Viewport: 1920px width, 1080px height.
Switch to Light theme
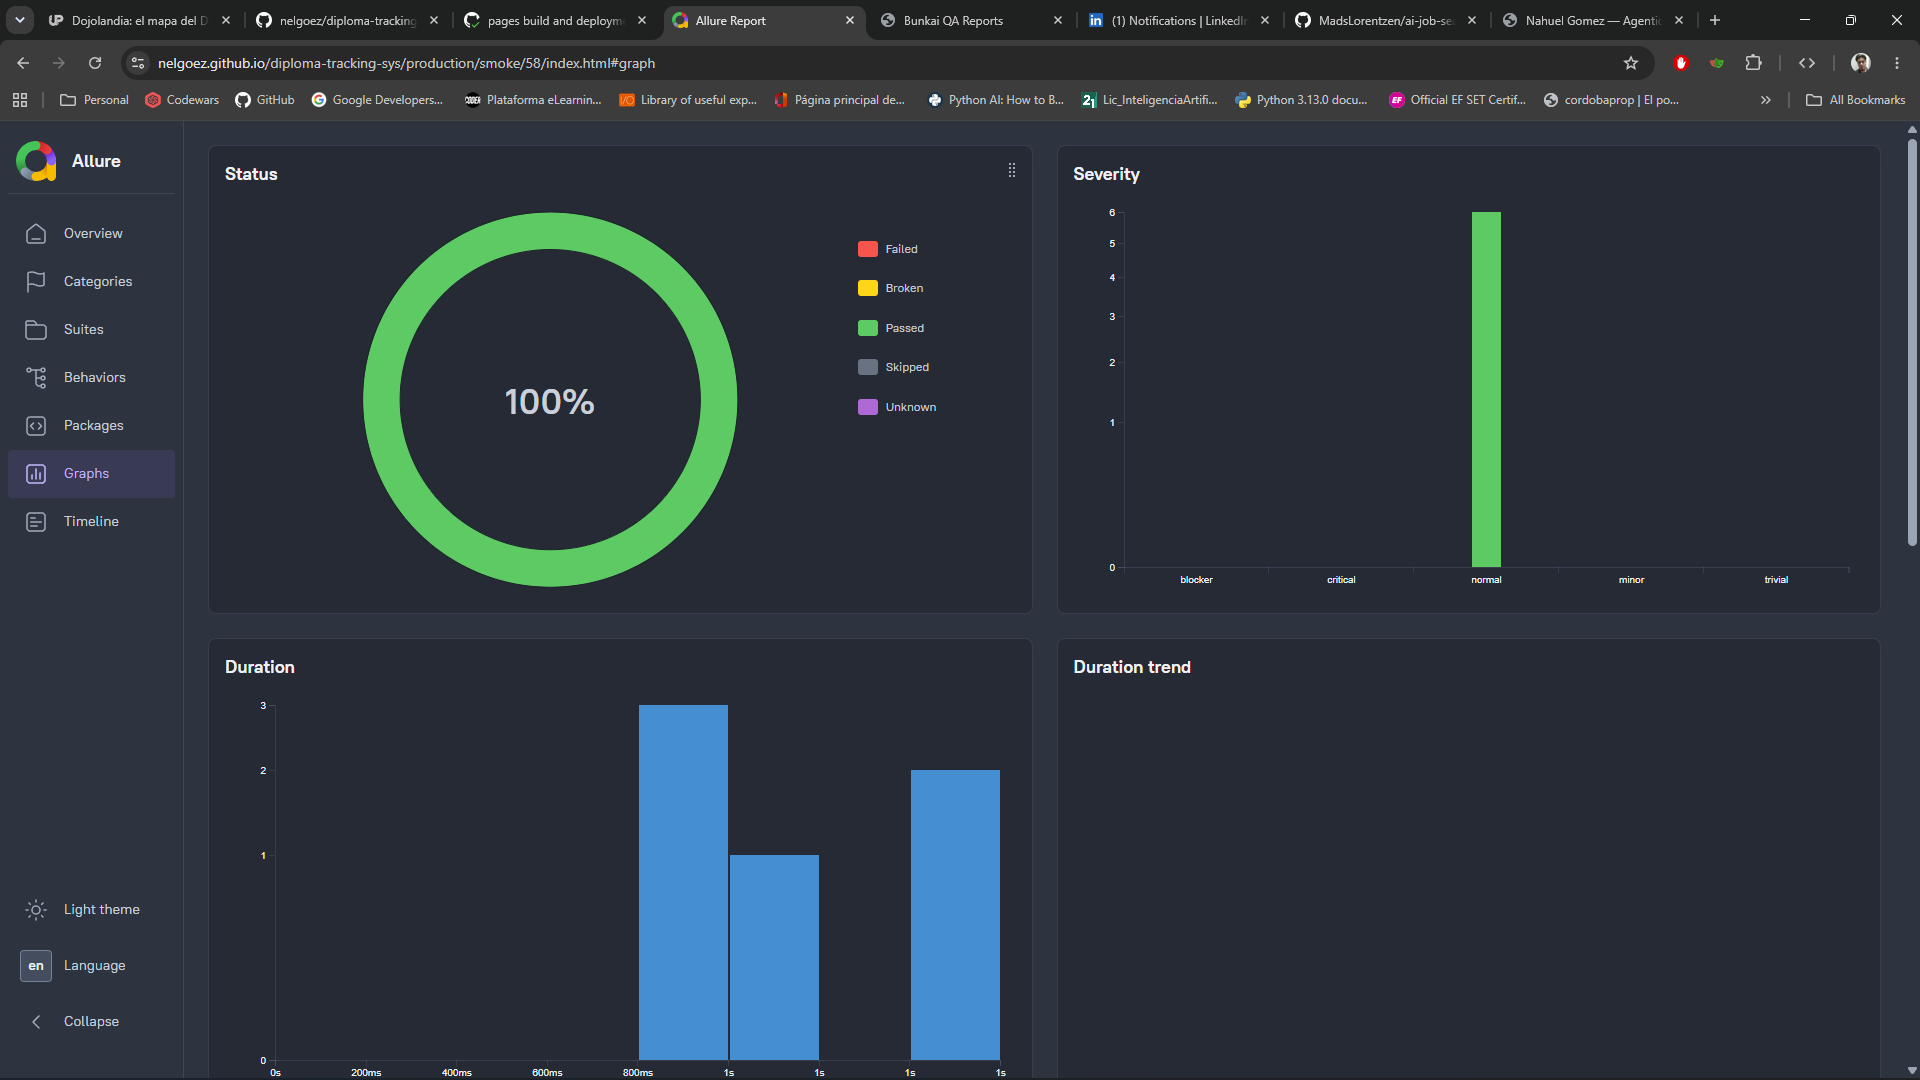click(x=91, y=909)
